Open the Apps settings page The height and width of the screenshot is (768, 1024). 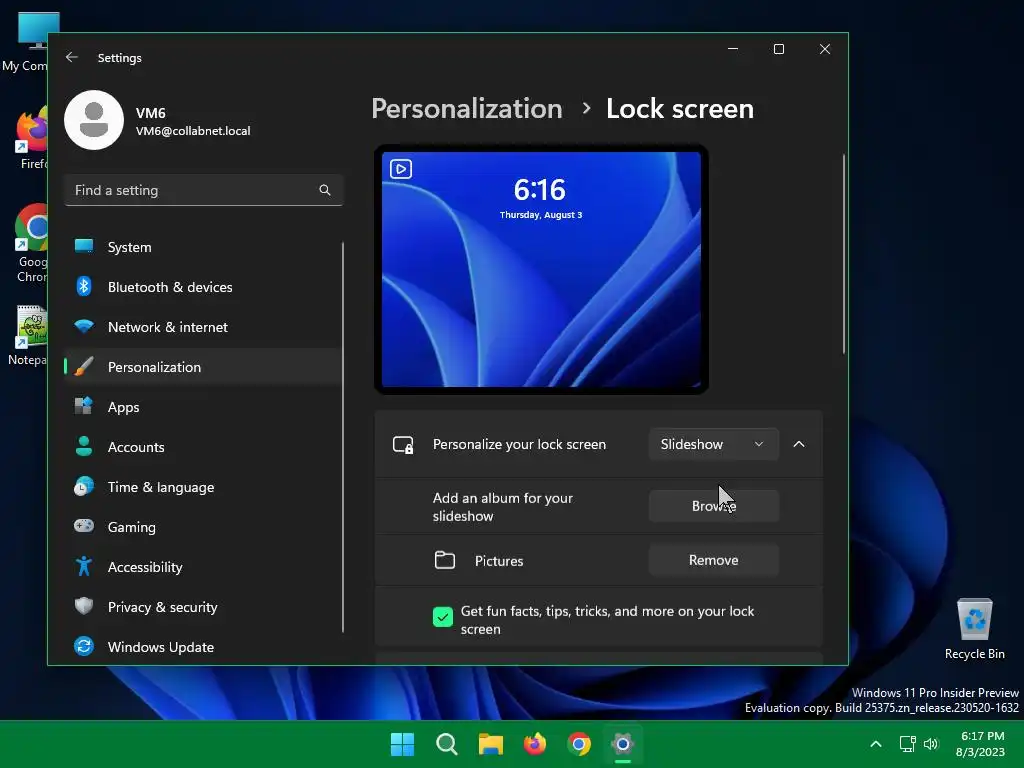[x=202, y=407]
